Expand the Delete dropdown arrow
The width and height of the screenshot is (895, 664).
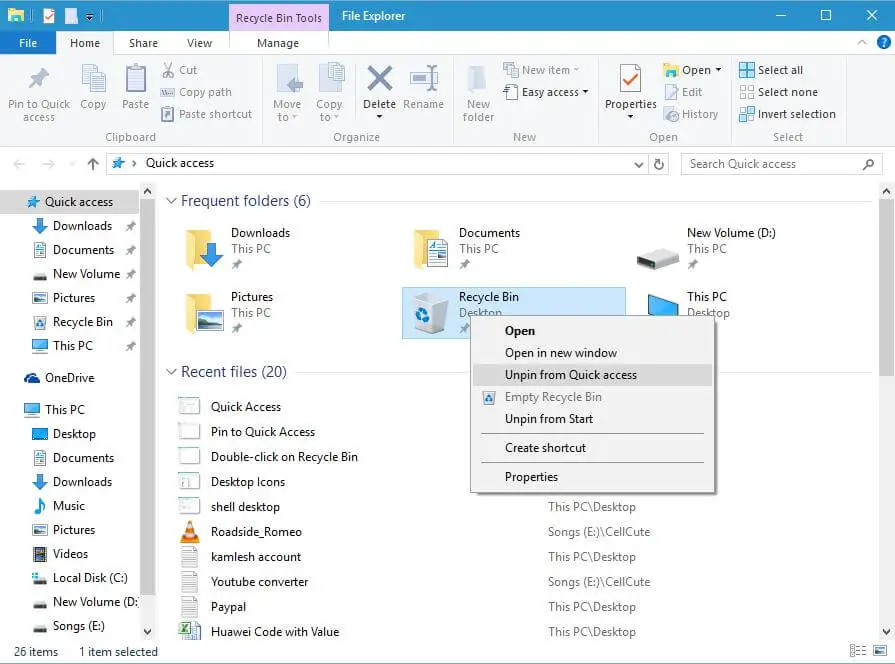click(x=380, y=117)
